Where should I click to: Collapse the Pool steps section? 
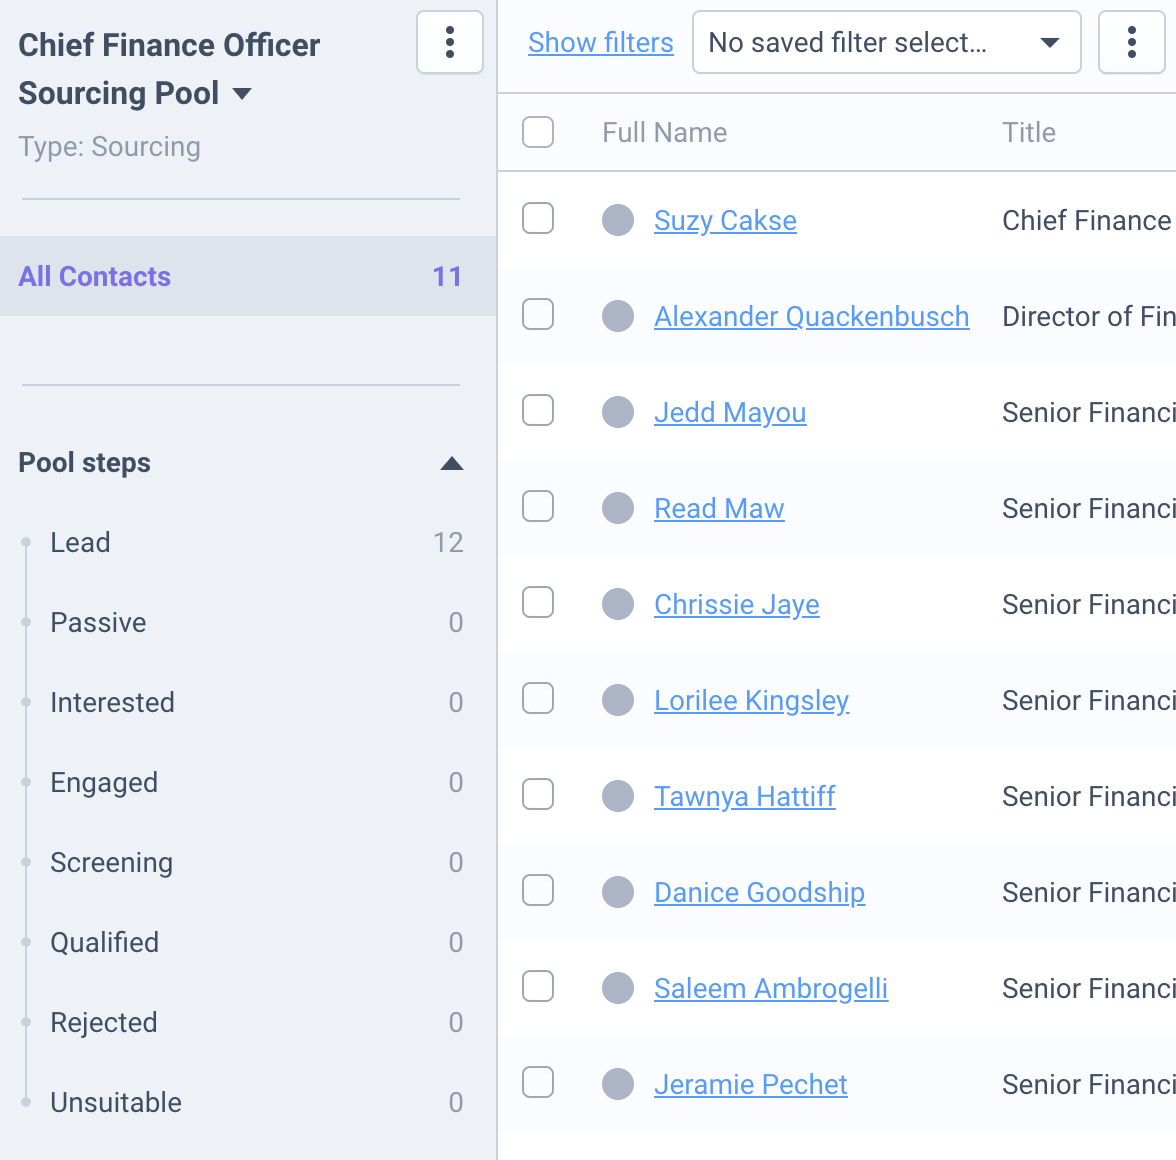point(452,463)
